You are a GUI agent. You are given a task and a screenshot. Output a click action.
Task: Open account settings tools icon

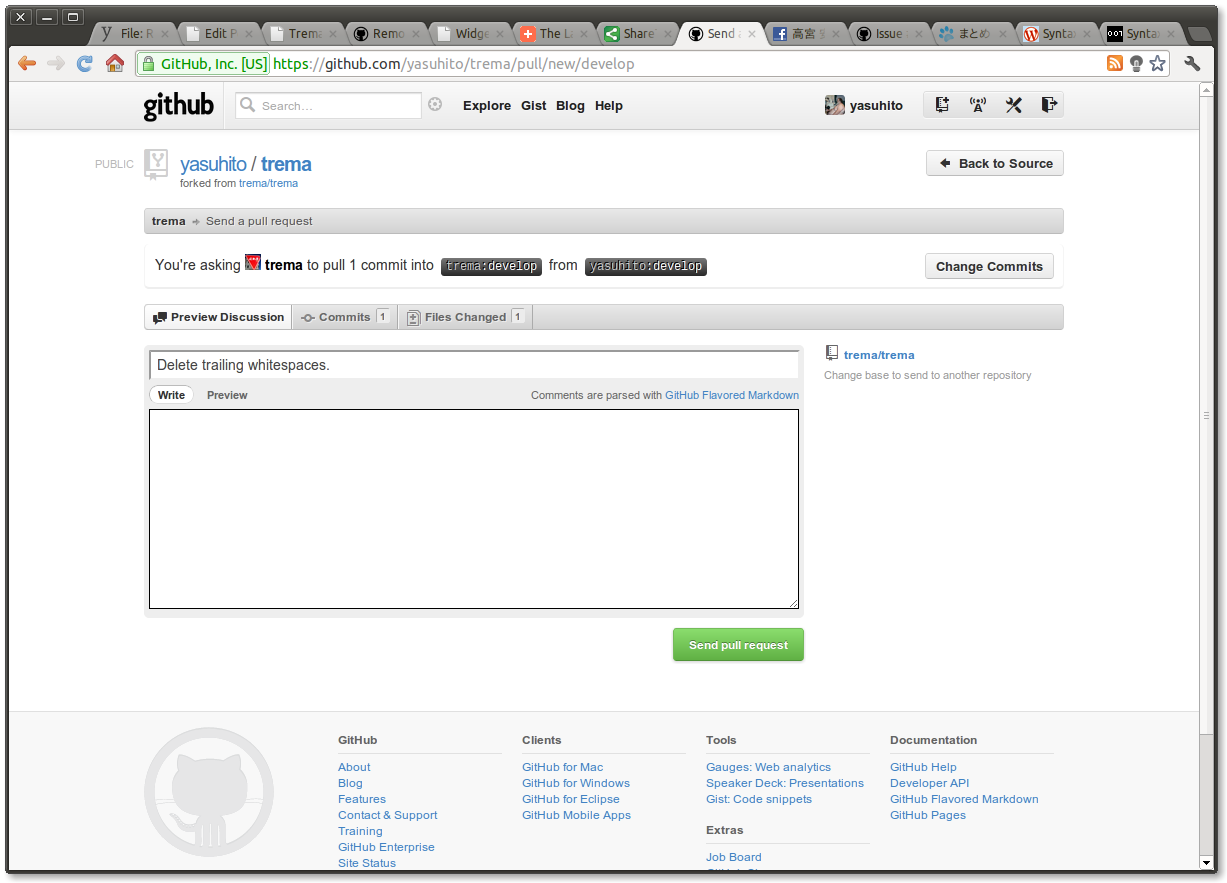tap(1013, 105)
